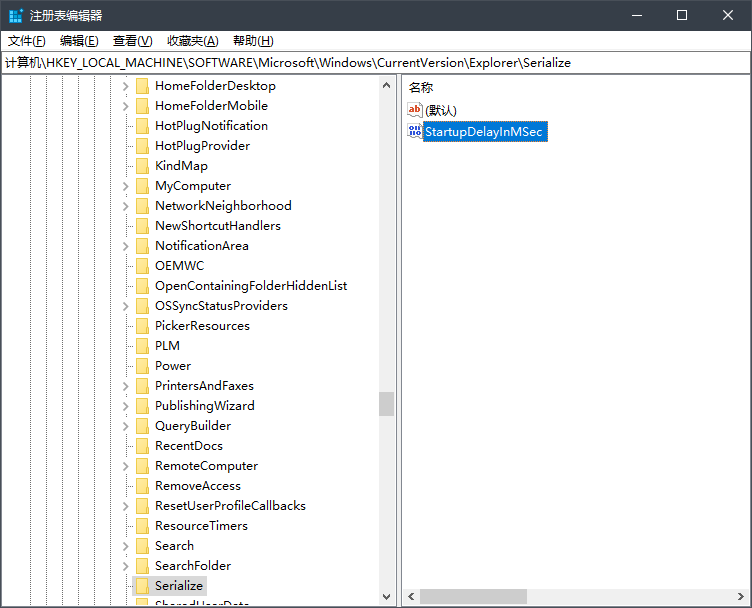Open the 编辑(E) menu

point(79,41)
